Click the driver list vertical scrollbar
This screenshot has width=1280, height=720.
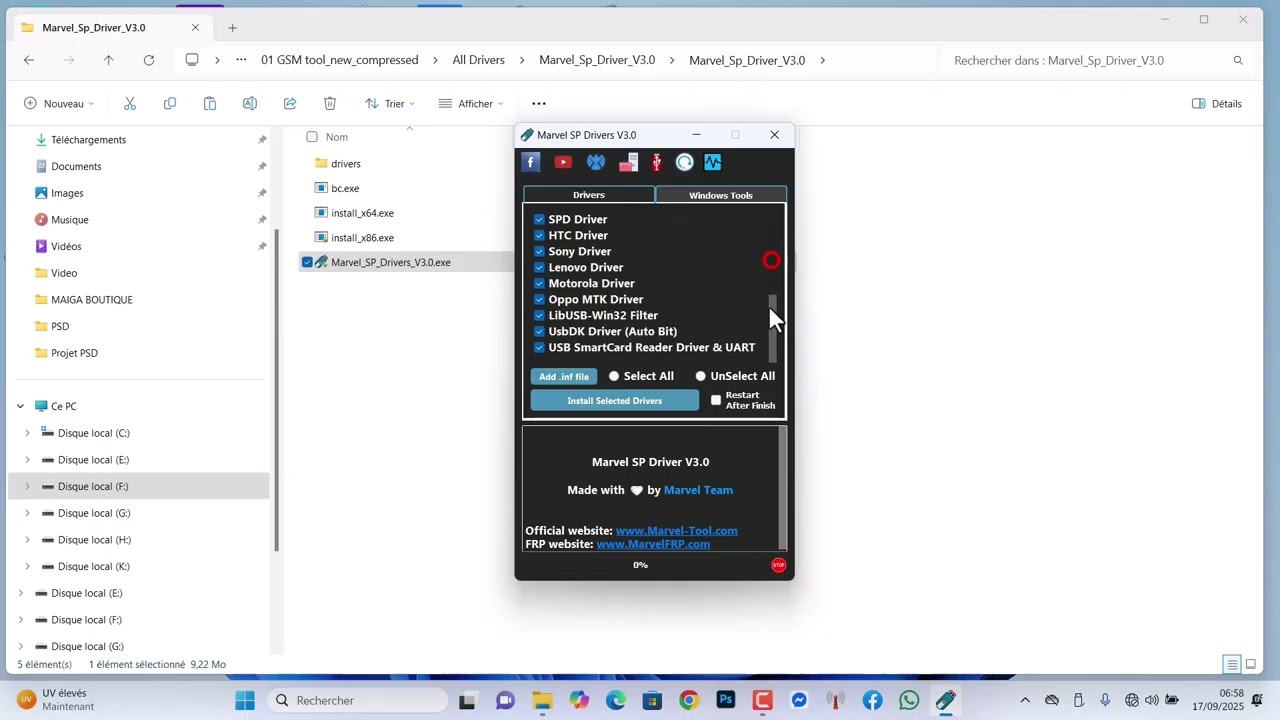pyautogui.click(x=772, y=328)
